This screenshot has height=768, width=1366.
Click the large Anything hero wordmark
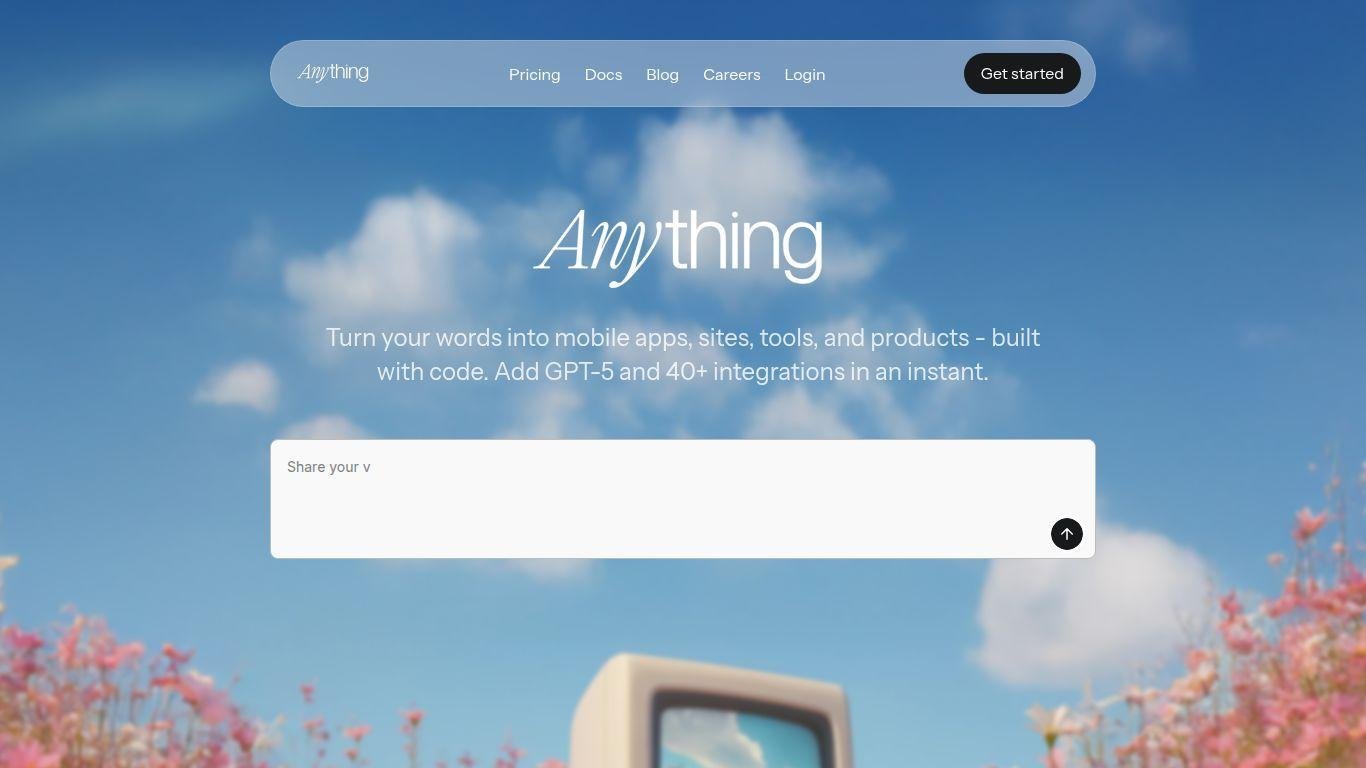(x=679, y=243)
